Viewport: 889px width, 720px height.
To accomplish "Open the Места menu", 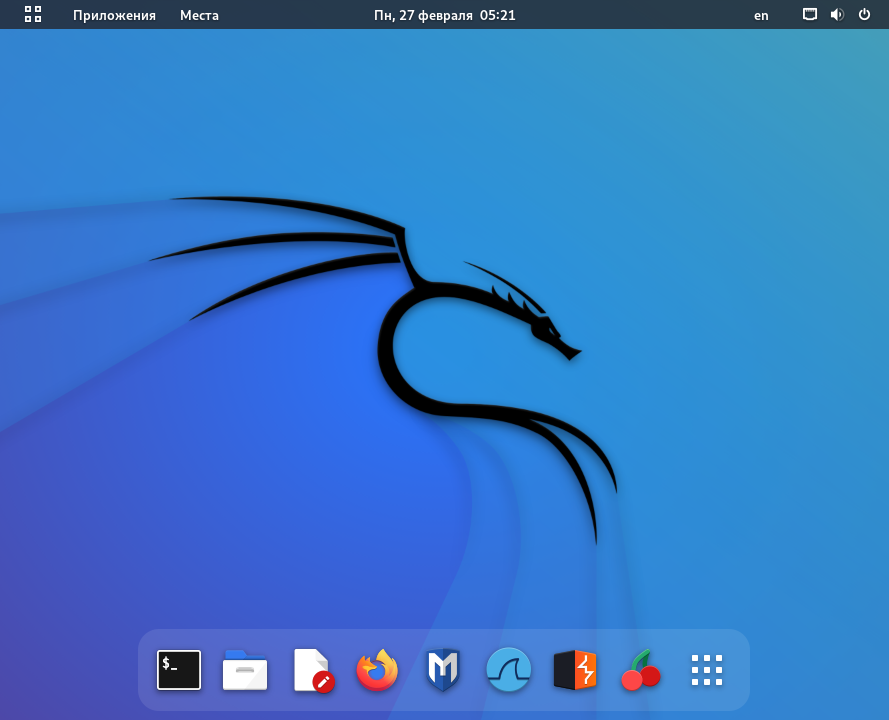I will [x=199, y=15].
